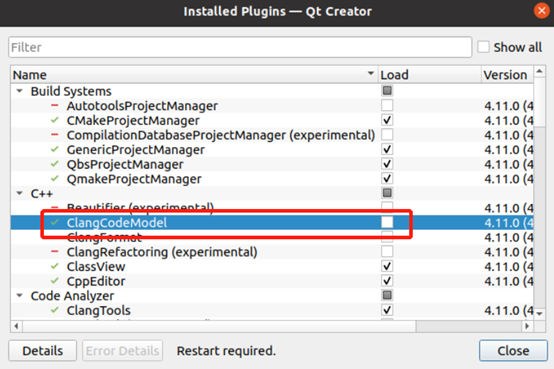Click the Filter input field
The width and height of the screenshot is (554, 369).
pyautogui.click(x=240, y=47)
